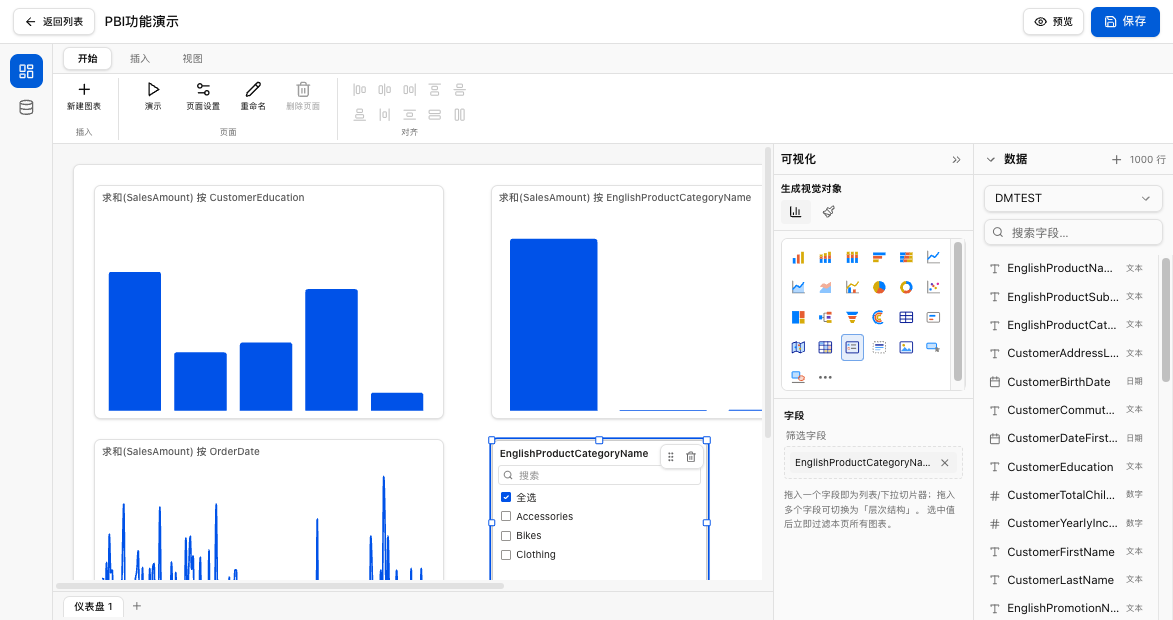The image size is (1173, 620).
Task: Delete the slicer with its trash icon
Action: [x=691, y=457]
